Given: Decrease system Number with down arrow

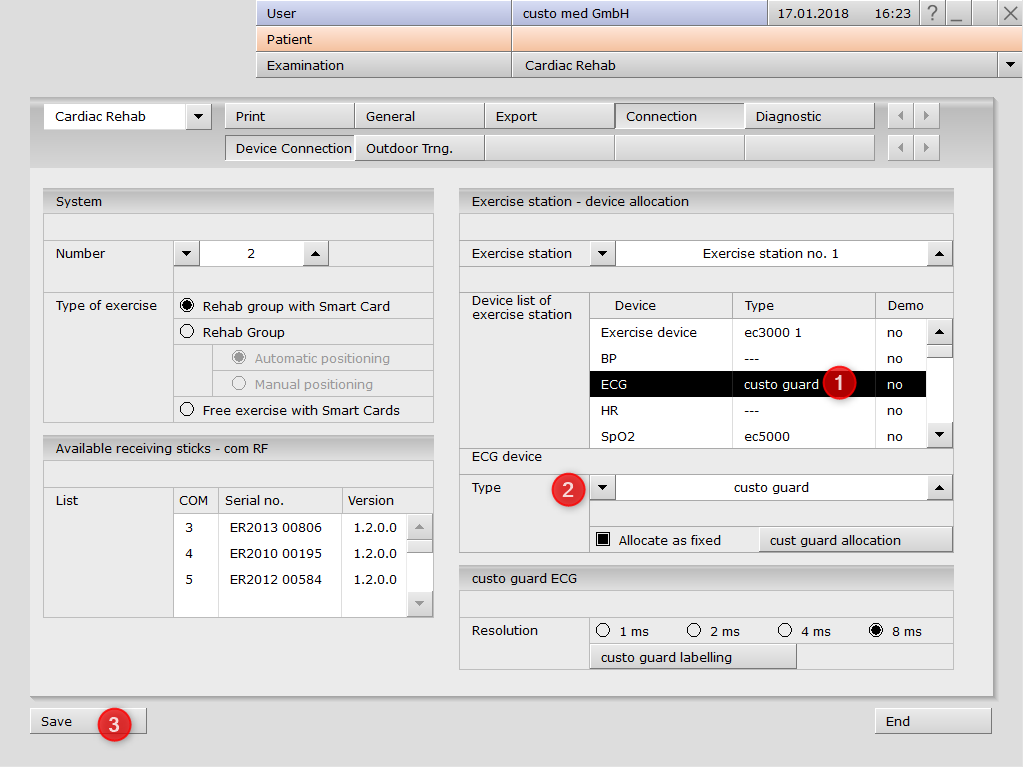Looking at the screenshot, I should (187, 253).
